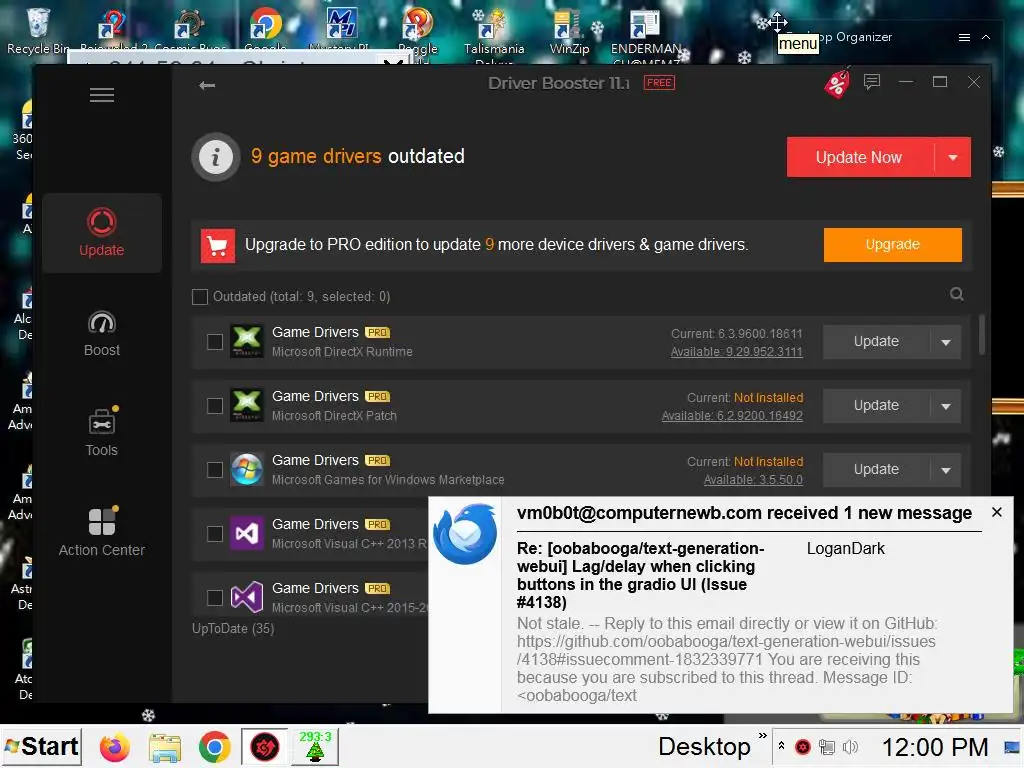
Task: Click the taskbar clock 12:00 PM
Action: (935, 747)
